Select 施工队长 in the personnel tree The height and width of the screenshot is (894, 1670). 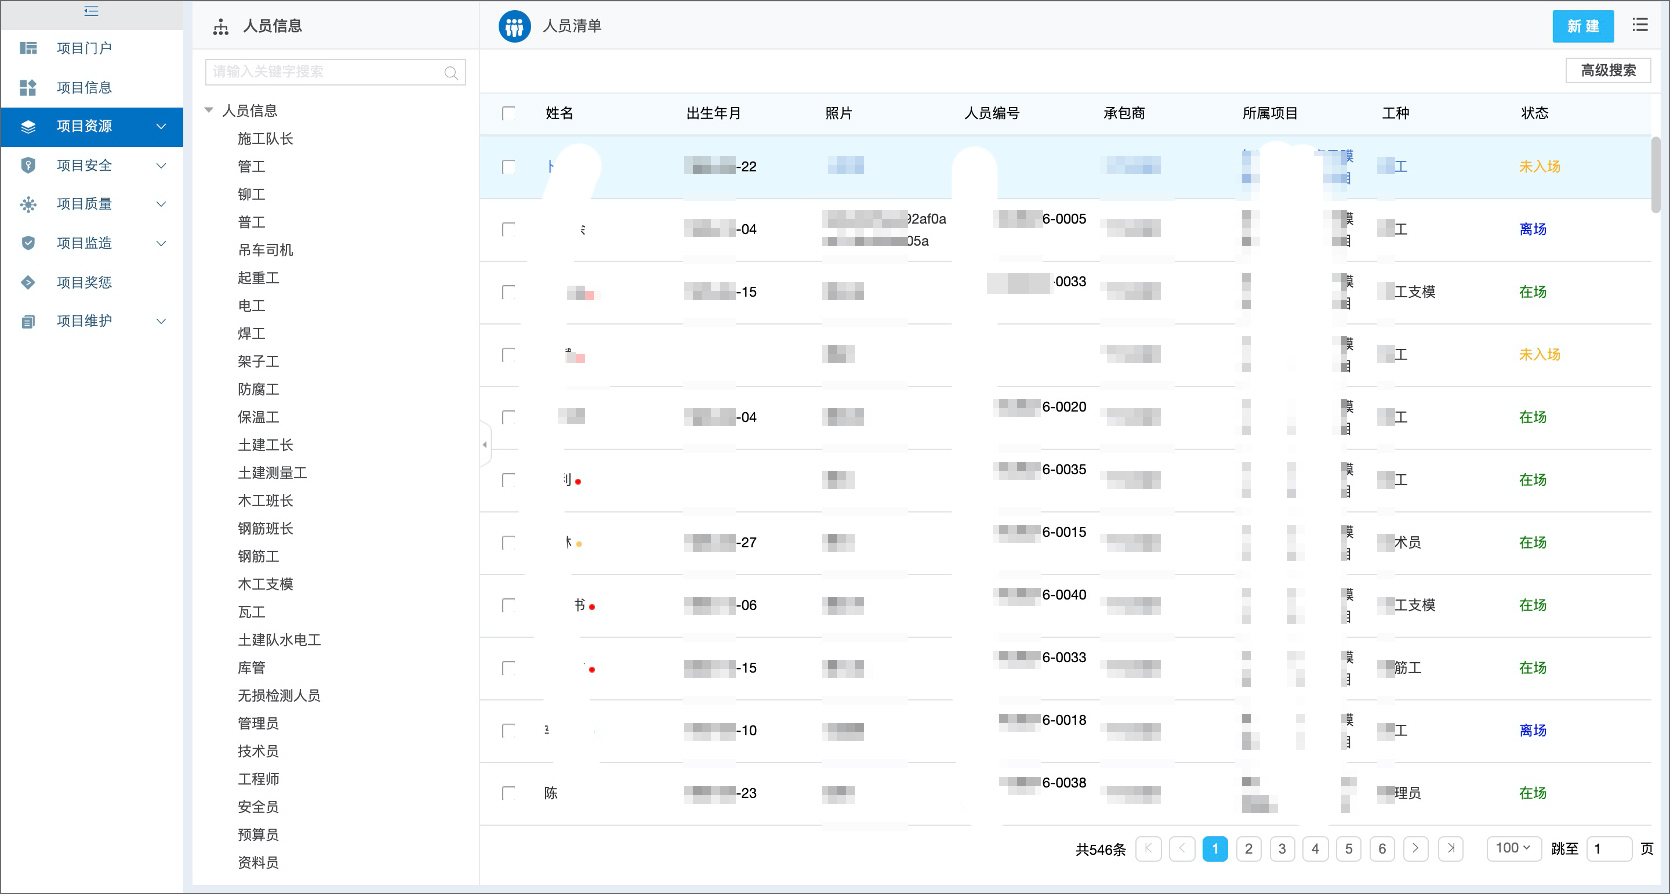(265, 139)
